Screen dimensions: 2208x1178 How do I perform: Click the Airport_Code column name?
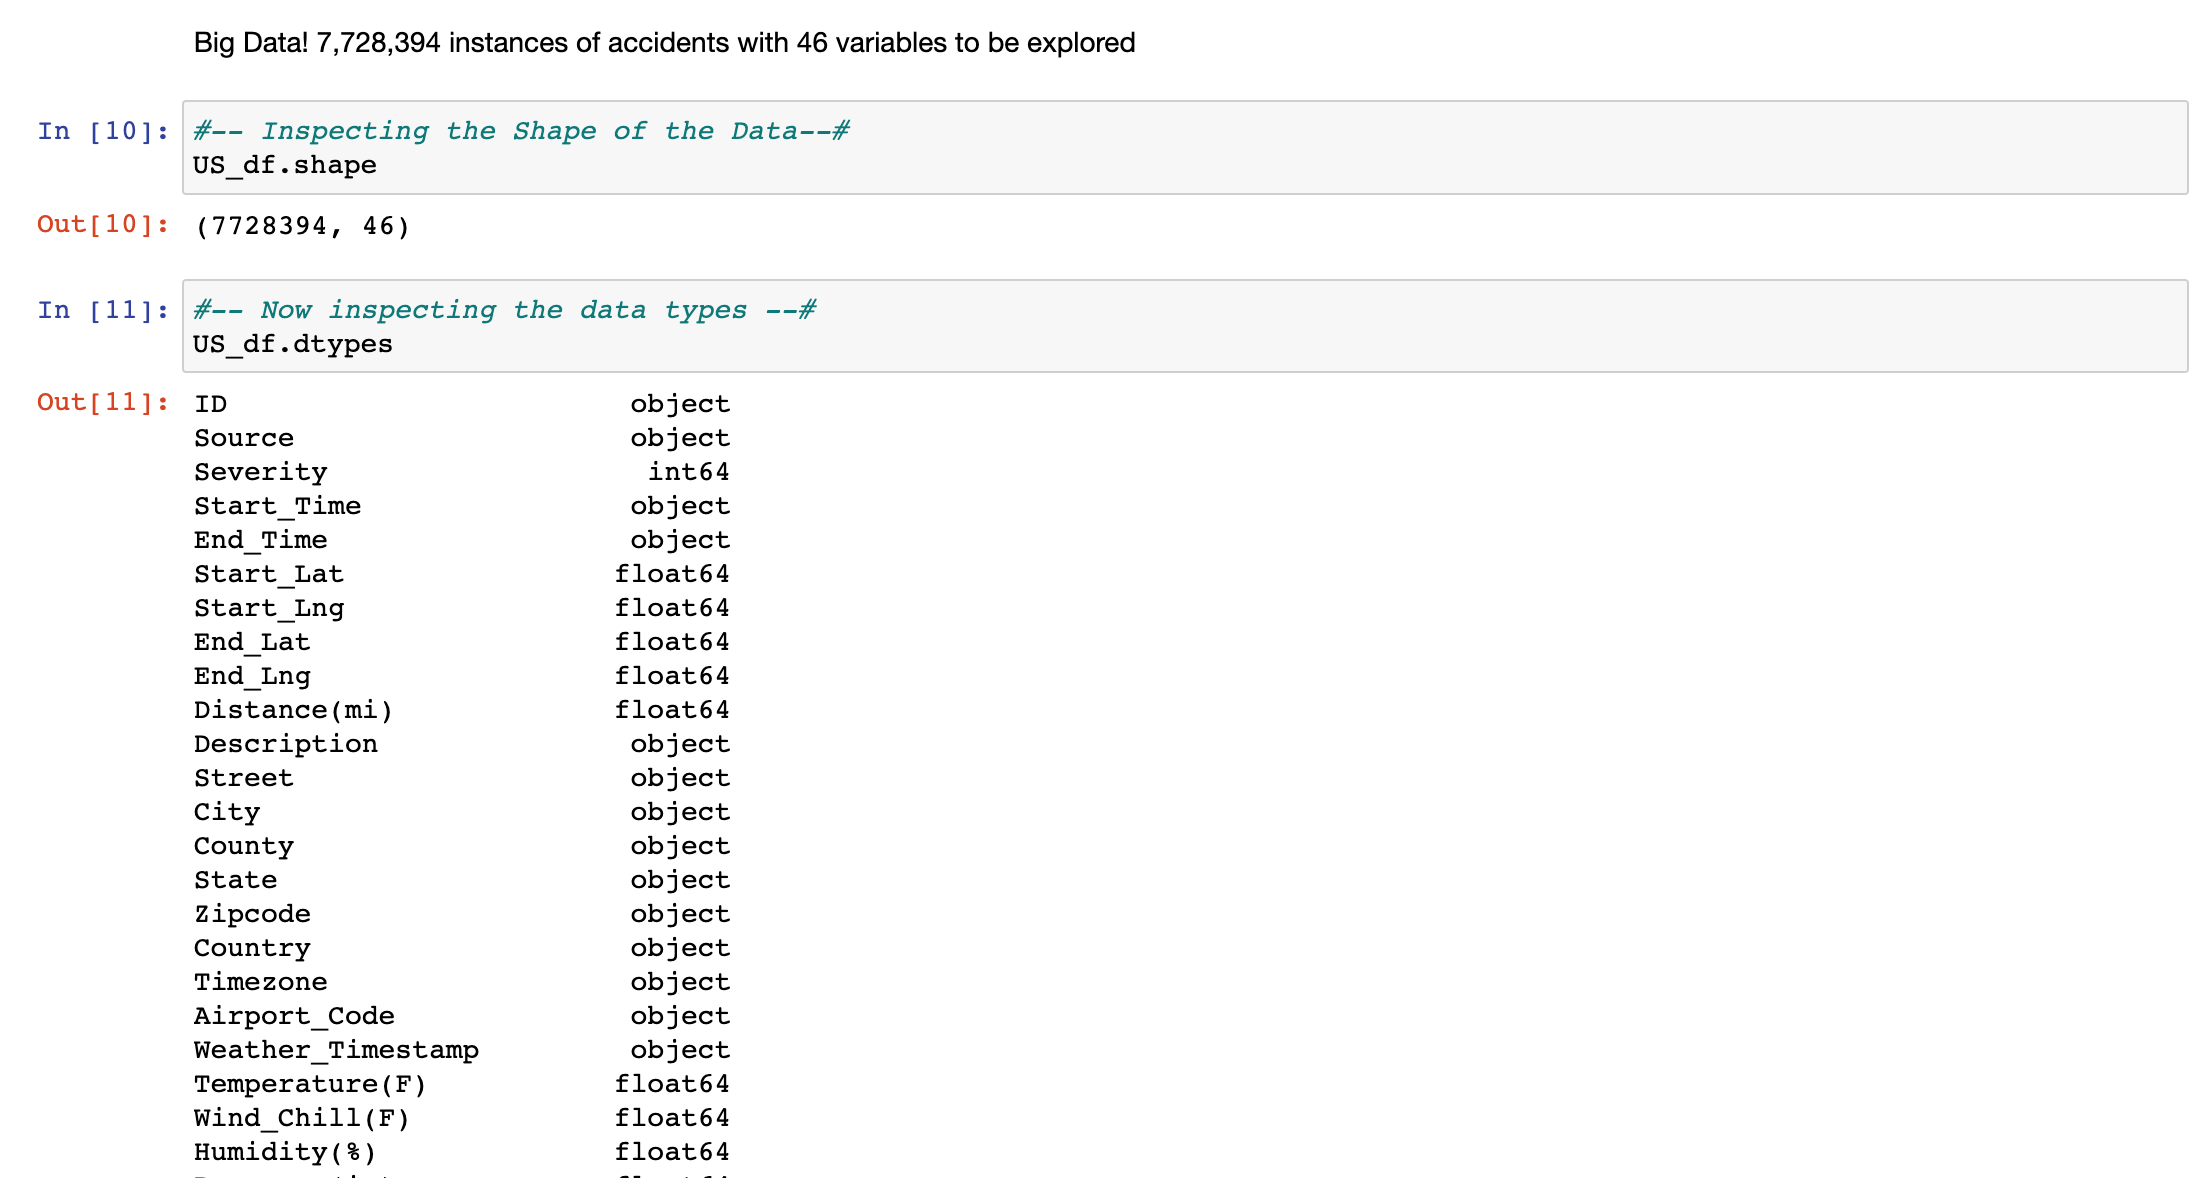pyautogui.click(x=294, y=1016)
